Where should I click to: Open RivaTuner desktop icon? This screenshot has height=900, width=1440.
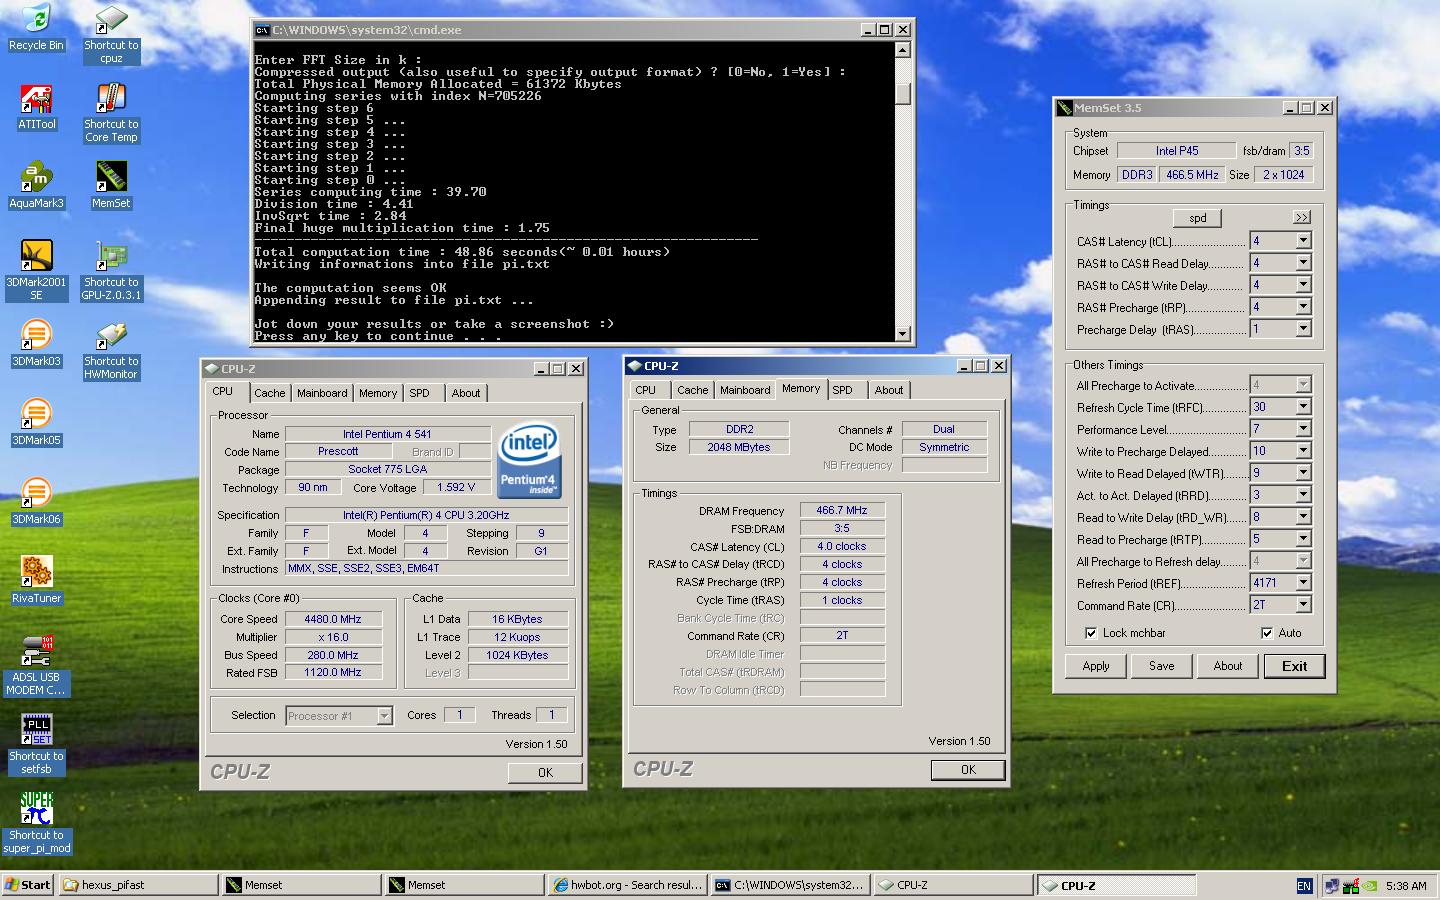(36, 581)
